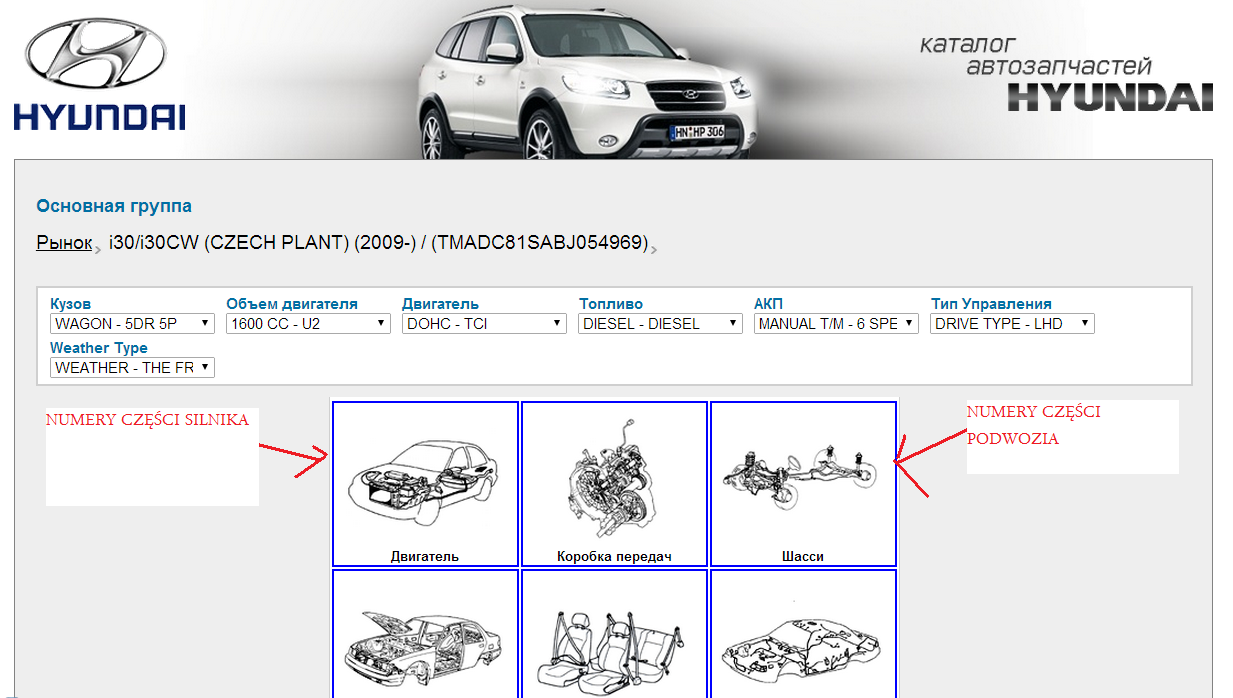Expand the Кузов dropdown showing WAGON - 5DR 5P
1233x698 pixels.
point(132,324)
